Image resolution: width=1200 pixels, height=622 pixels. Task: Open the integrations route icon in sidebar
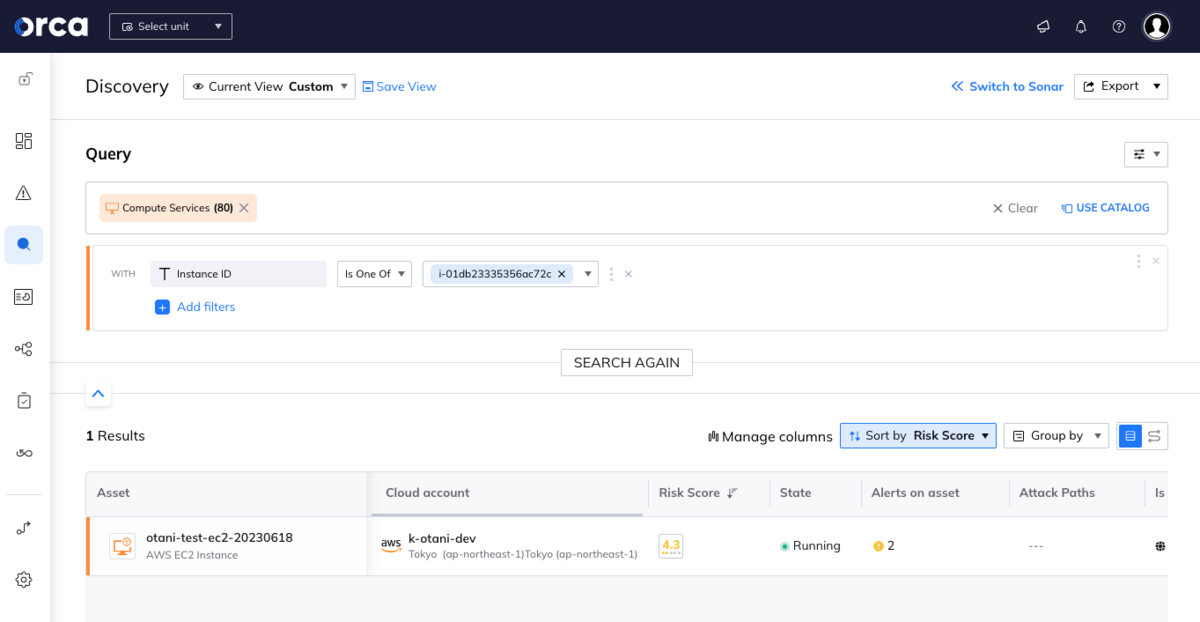pyautogui.click(x=24, y=528)
